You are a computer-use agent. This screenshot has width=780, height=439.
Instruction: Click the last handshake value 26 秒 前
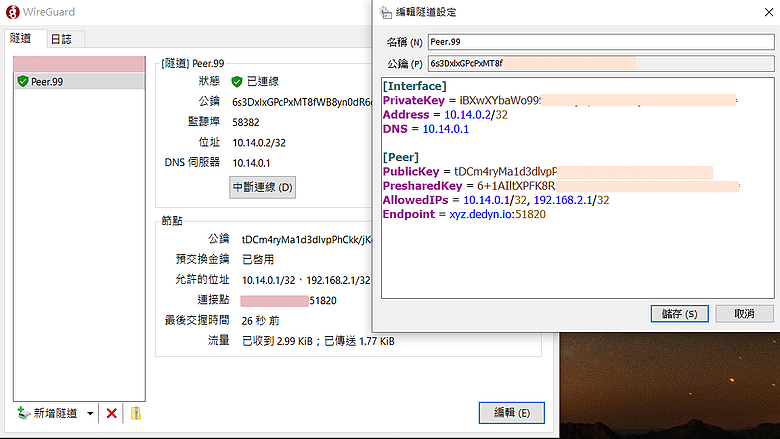coord(261,321)
